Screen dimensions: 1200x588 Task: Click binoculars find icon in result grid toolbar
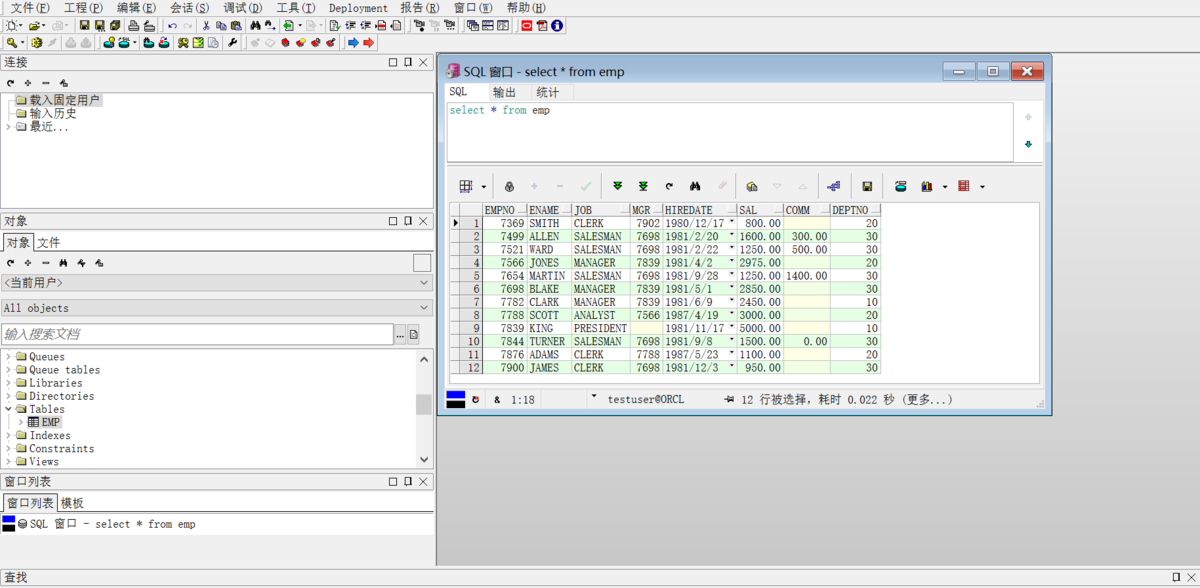pos(695,186)
